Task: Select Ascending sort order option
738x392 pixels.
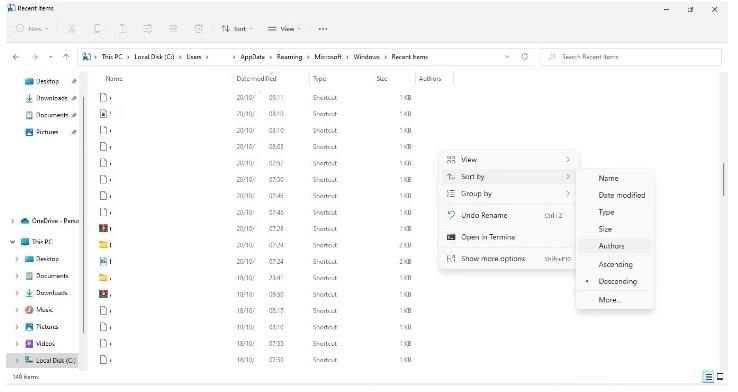Action: click(615, 264)
